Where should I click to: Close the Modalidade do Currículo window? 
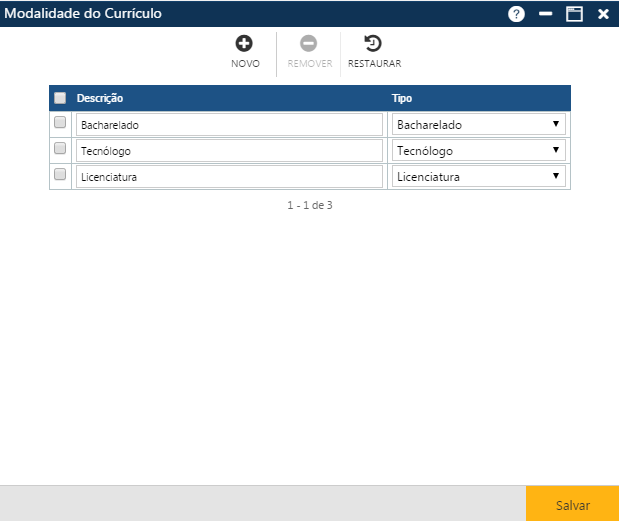(x=603, y=14)
